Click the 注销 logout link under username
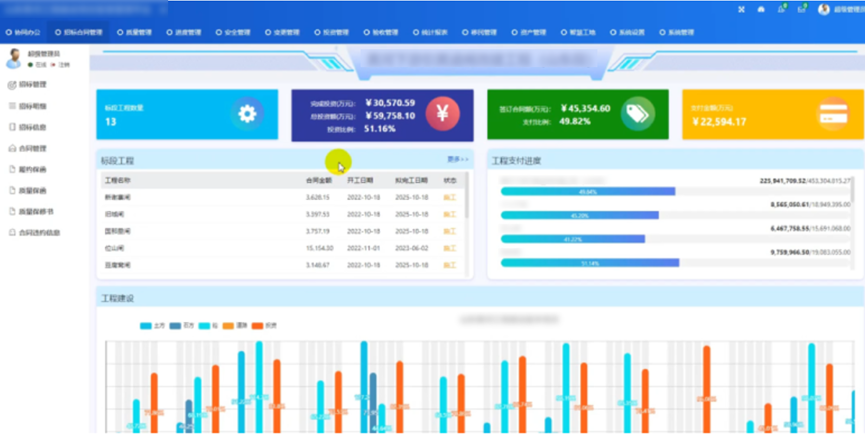Image resolution: width=865 pixels, height=437 pixels. point(62,64)
